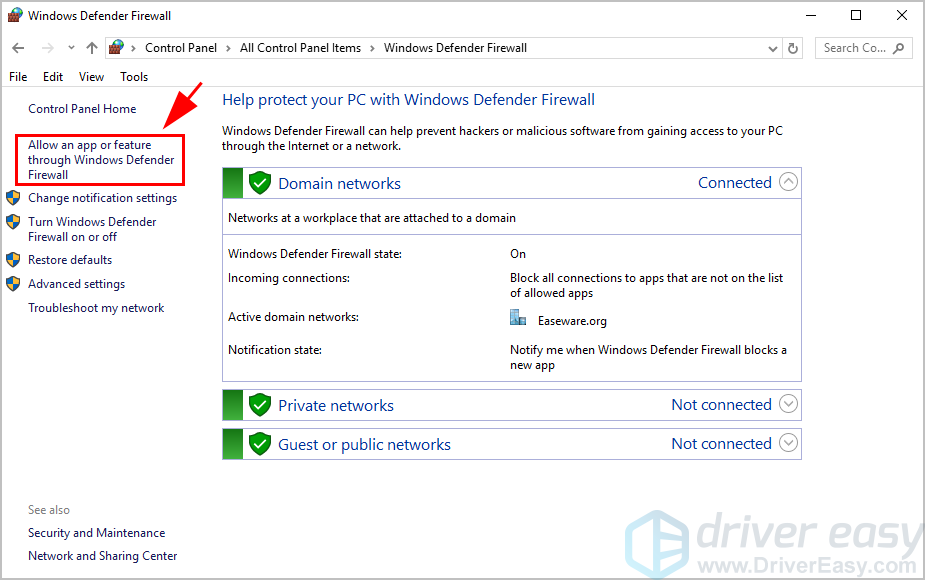
Task: Collapse the Domain networks section
Action: [788, 182]
